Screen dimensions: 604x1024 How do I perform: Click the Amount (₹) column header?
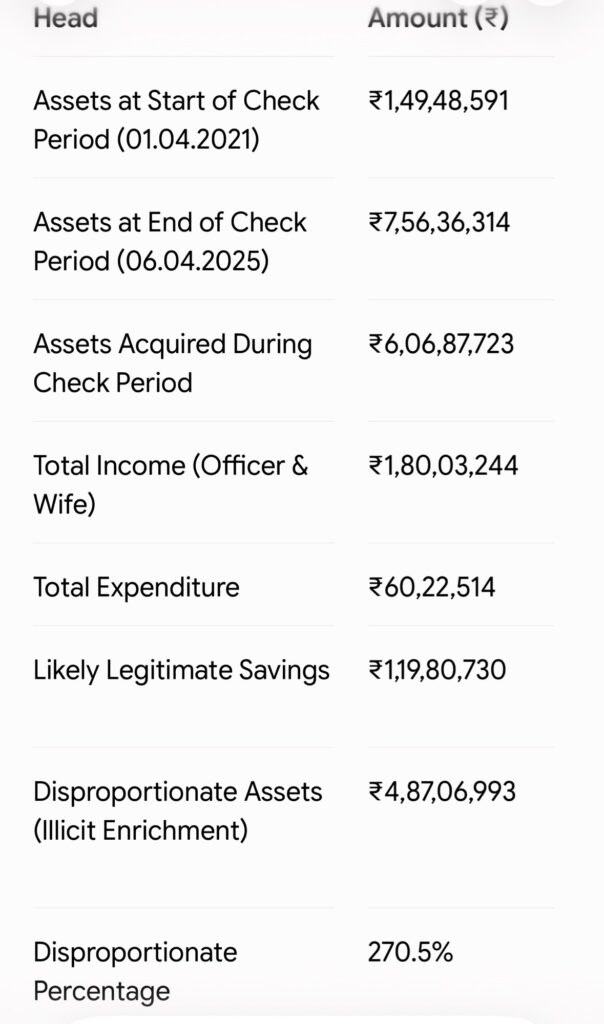[x=438, y=18]
